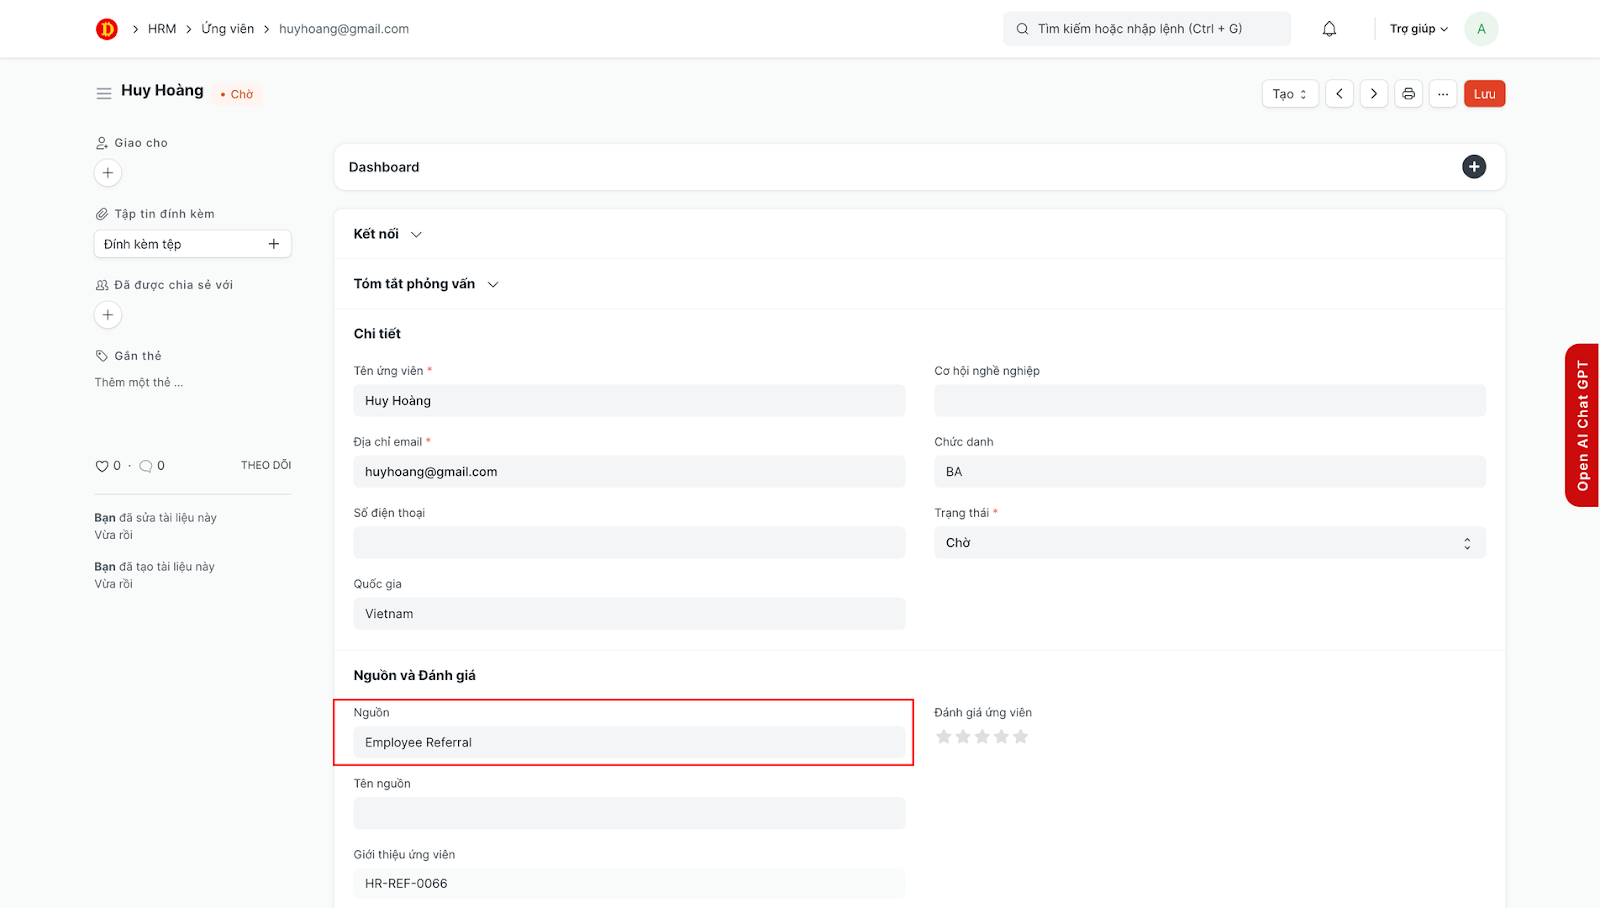Open Trợ giúp help dropdown
Image resolution: width=1600 pixels, height=908 pixels.
pyautogui.click(x=1418, y=29)
